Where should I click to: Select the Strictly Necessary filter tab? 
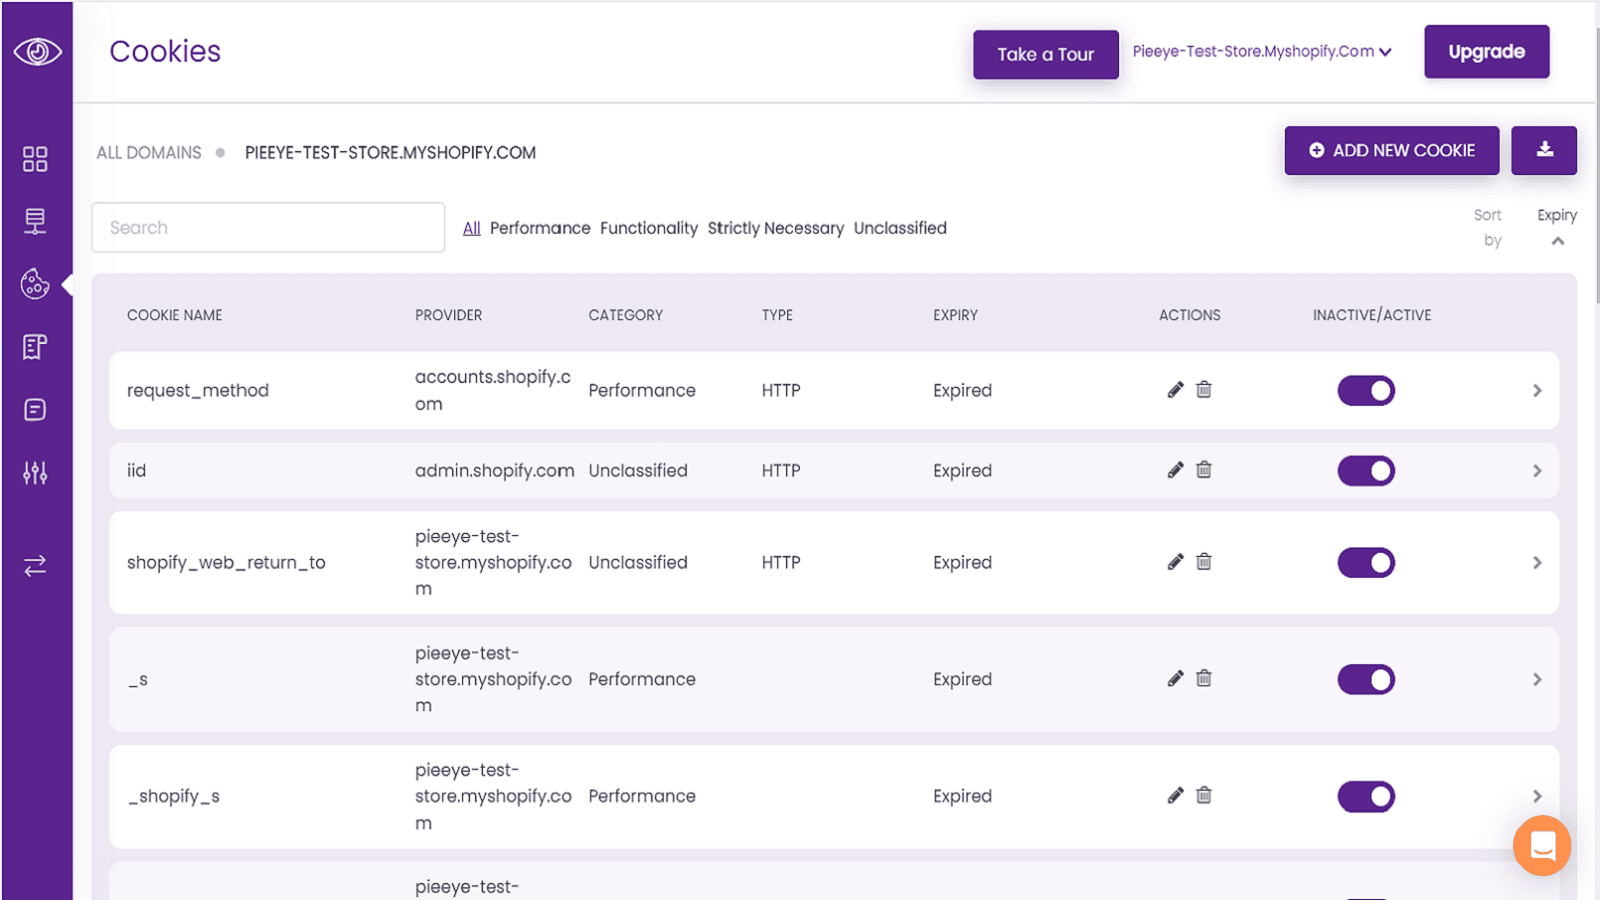[775, 228]
